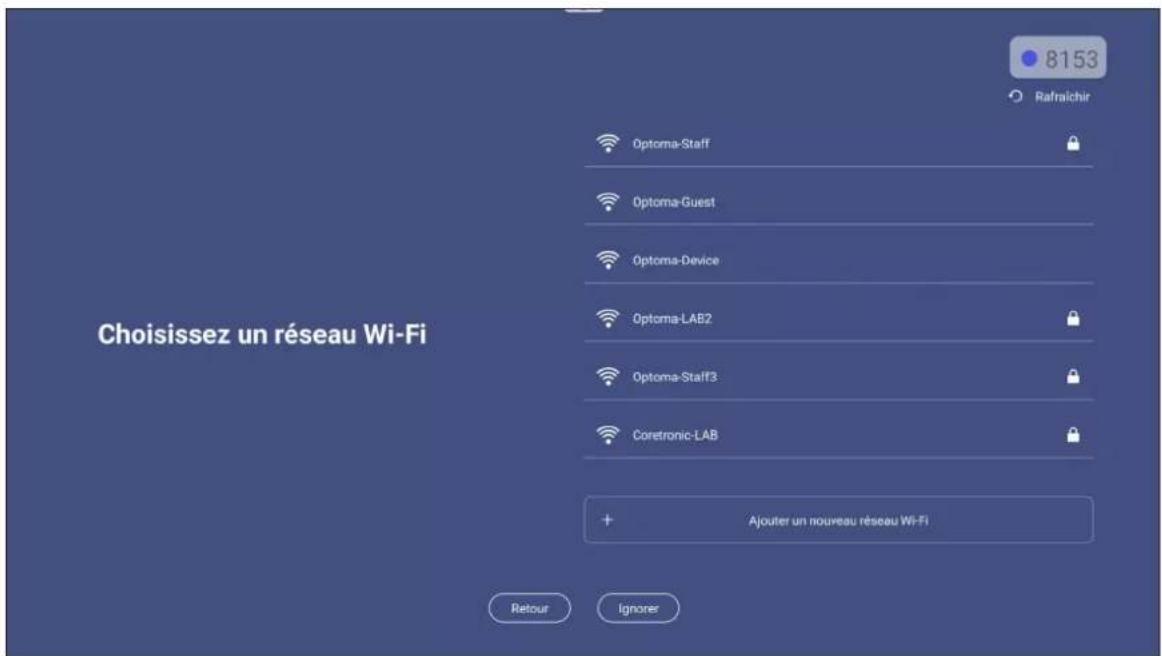
Task: Click the 8153 code badge
Action: [1058, 58]
